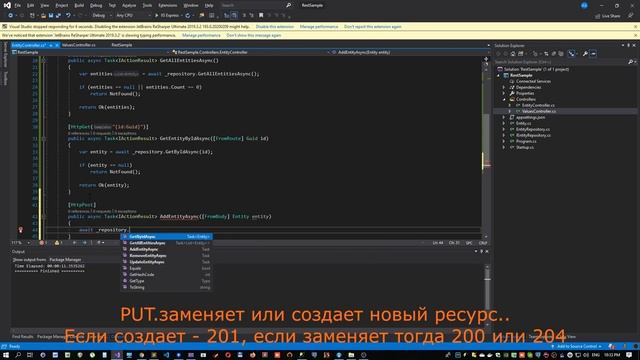Click the taskbar search icon
Image resolution: width=640 pixels, height=360 pixels.
click(18, 355)
